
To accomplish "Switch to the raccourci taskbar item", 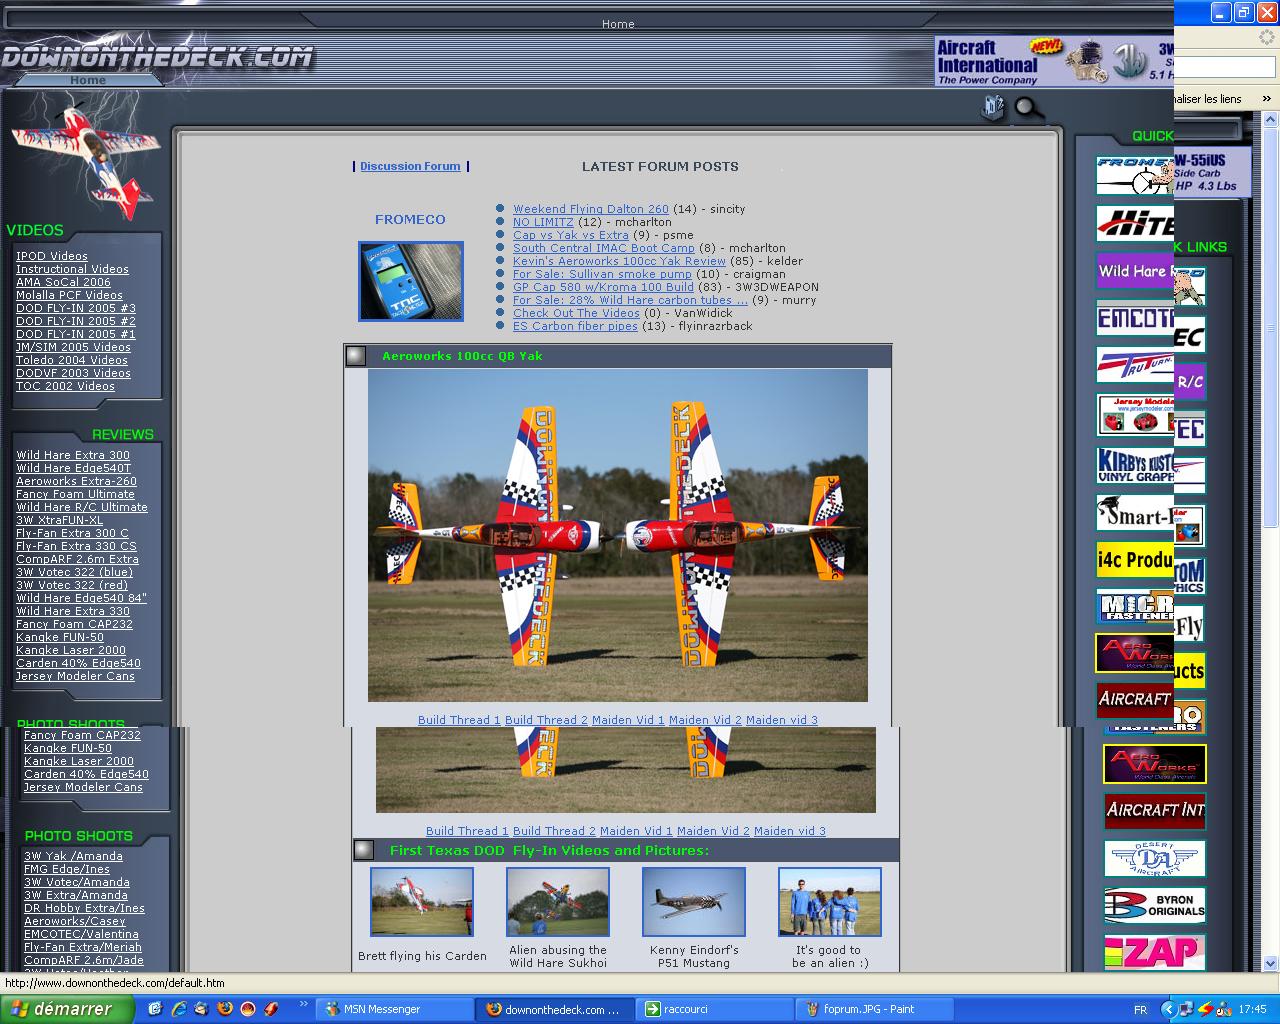I will coord(714,1009).
